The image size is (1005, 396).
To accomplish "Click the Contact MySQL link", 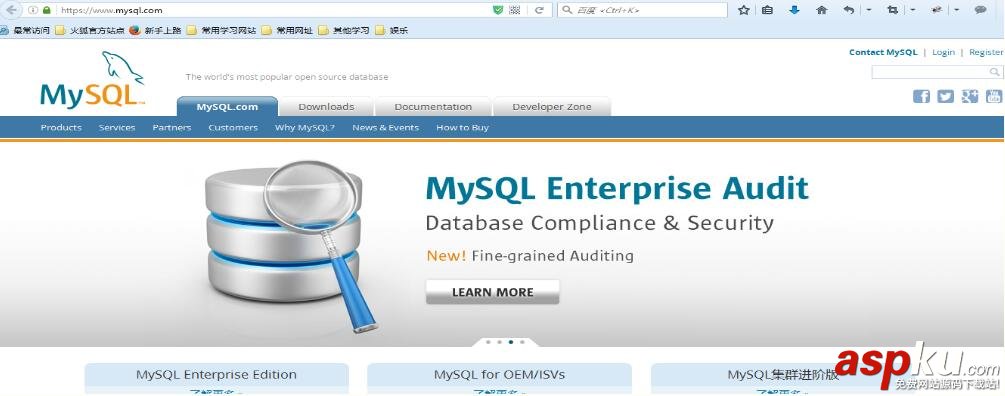I will 883,52.
